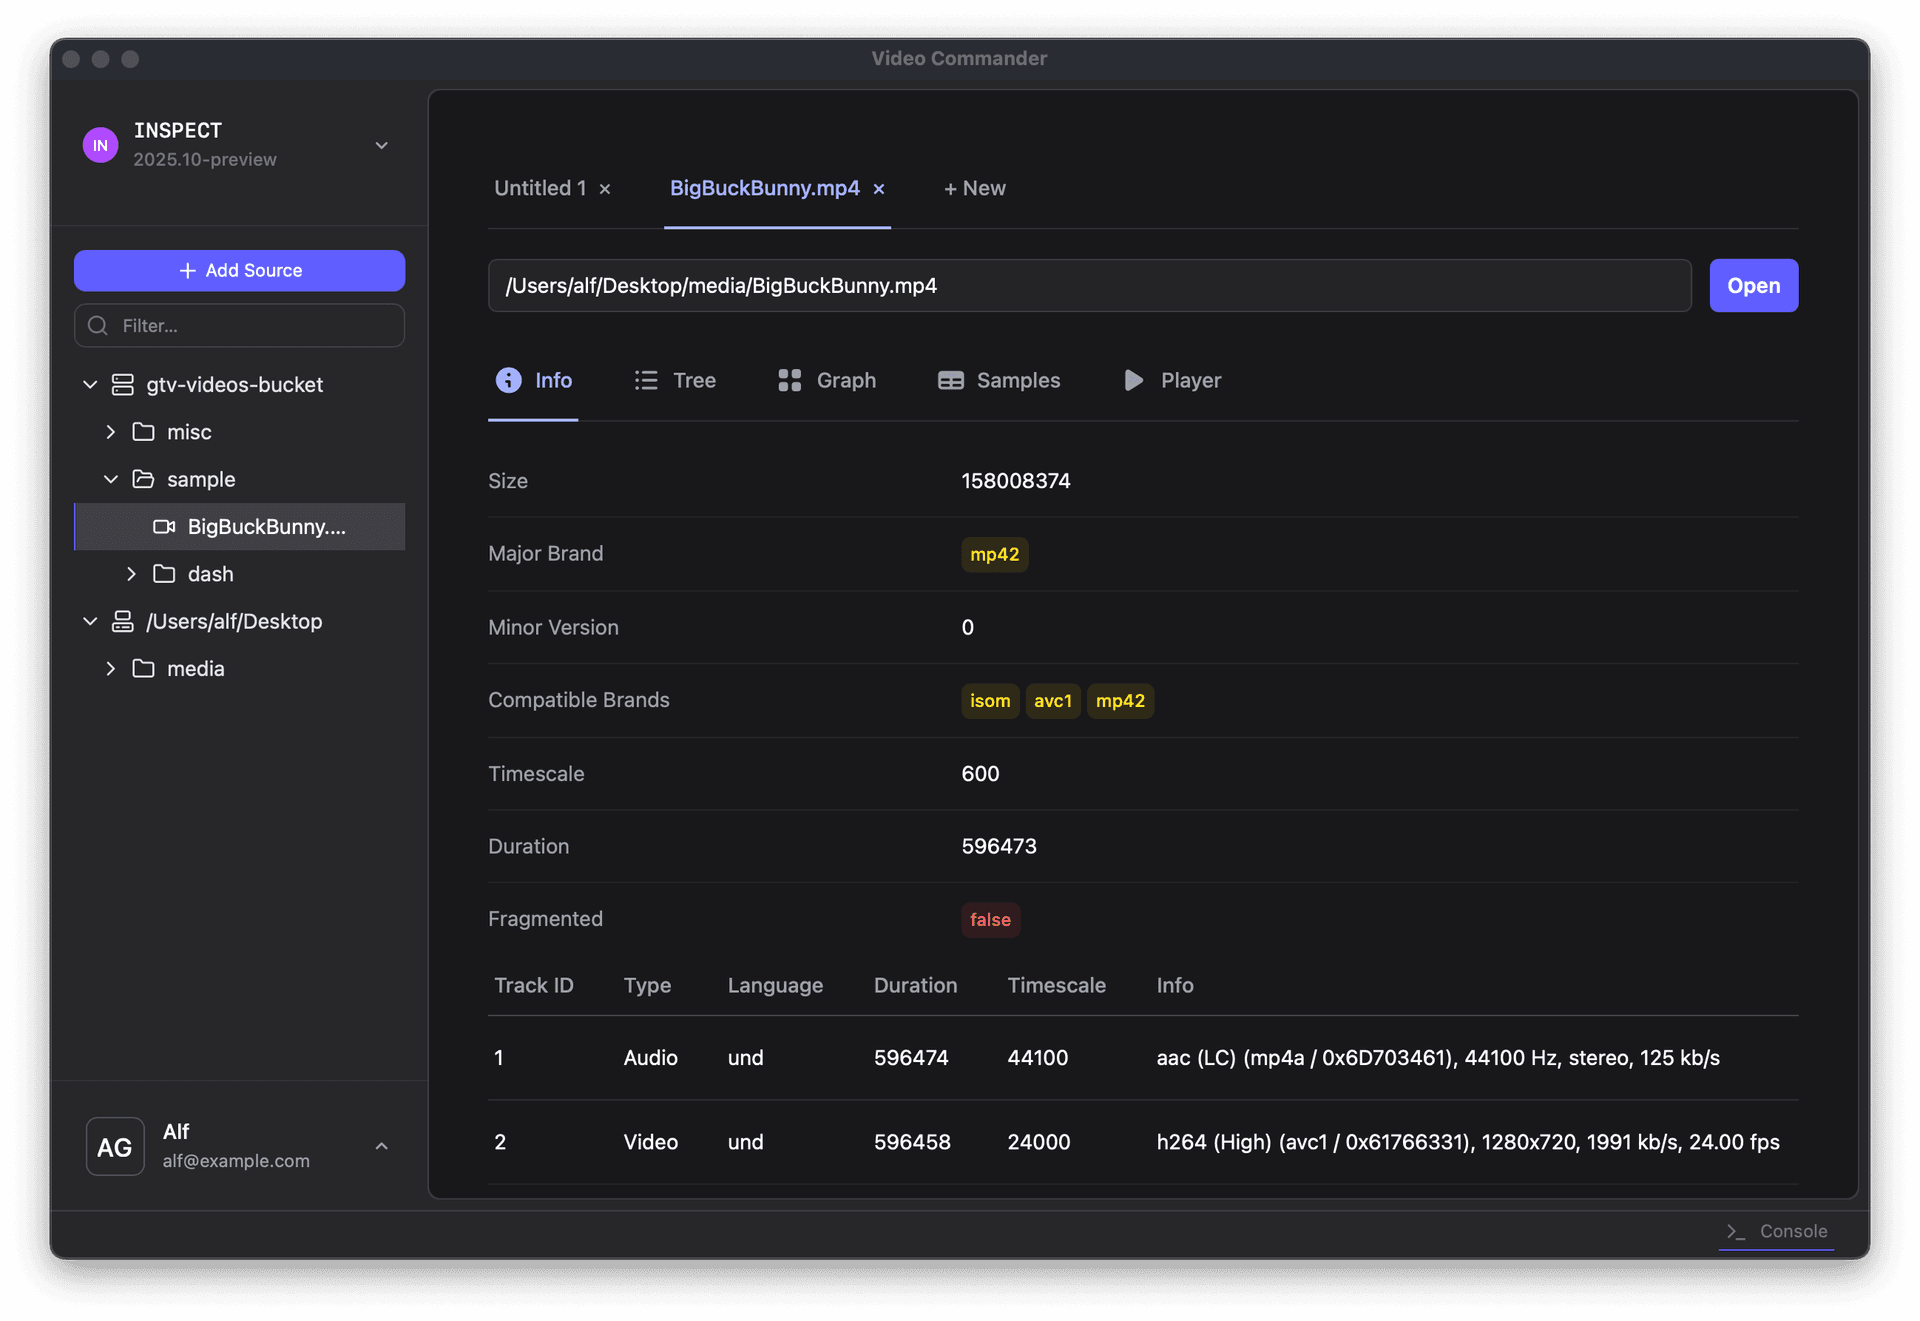This screenshot has height=1321, width=1920.
Task: Expand the misc folder
Action: pos(111,431)
